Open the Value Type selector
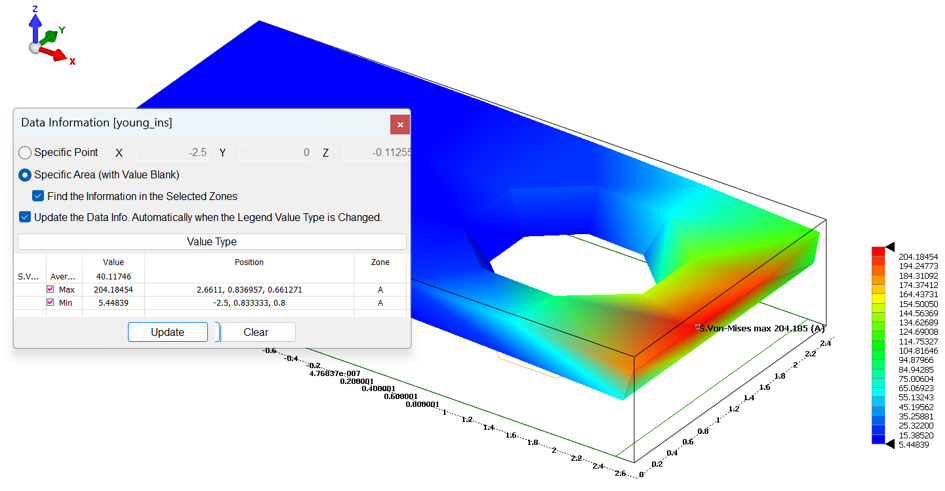Screen dimensions: 945x491 (x=212, y=242)
